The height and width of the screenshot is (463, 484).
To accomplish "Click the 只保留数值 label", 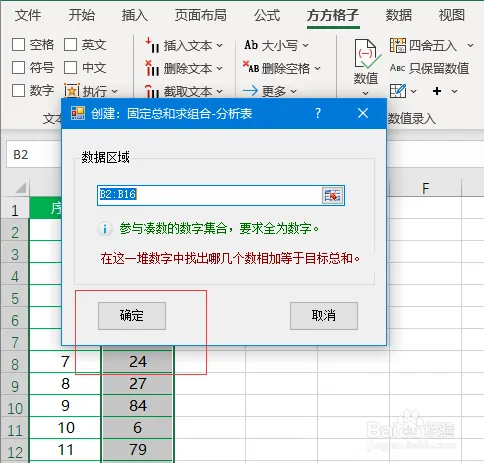I will point(439,68).
